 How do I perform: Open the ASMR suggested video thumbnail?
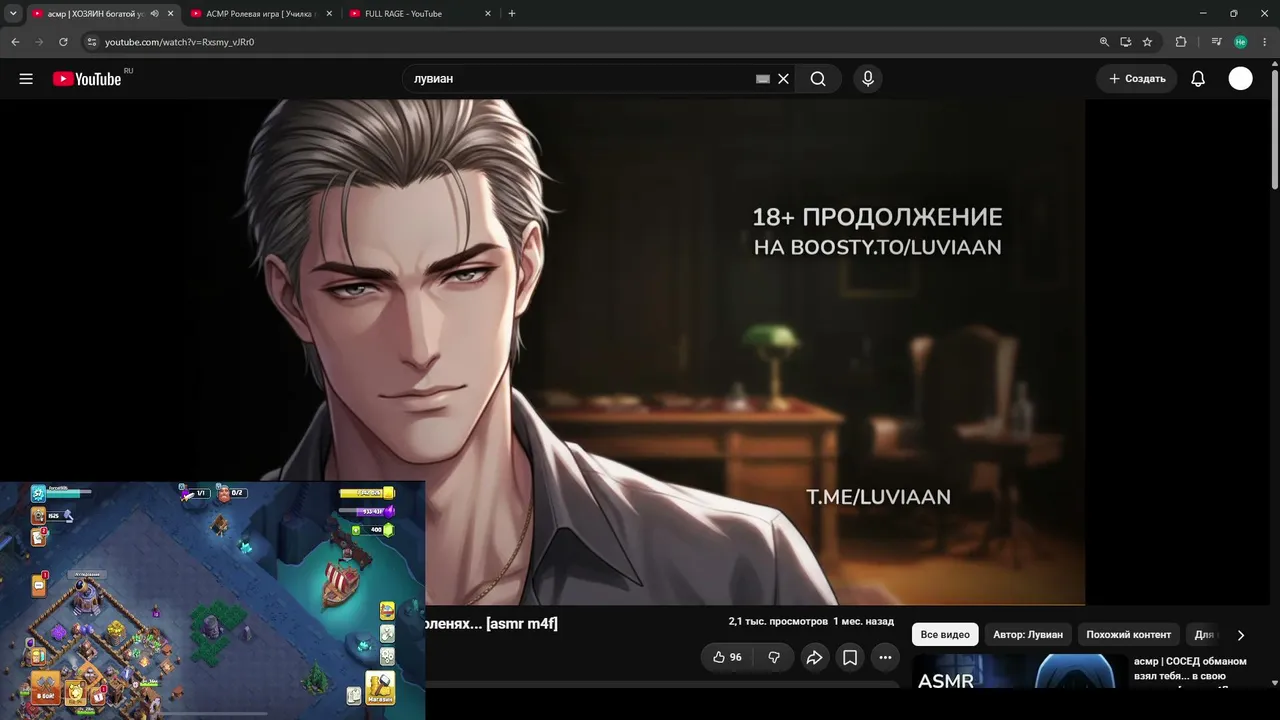pos(1020,671)
